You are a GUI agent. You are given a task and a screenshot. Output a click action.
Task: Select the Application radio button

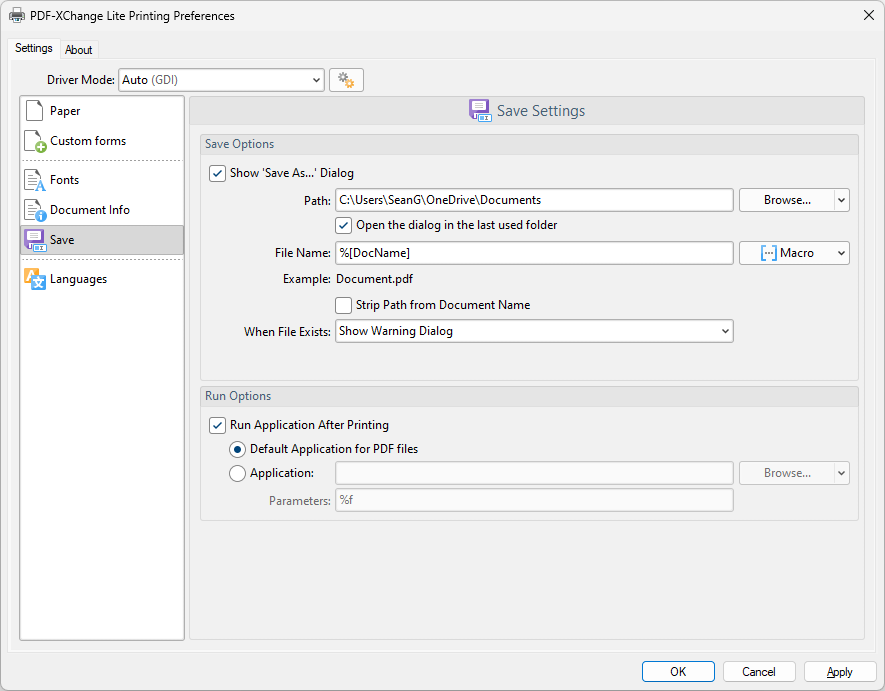coord(238,474)
